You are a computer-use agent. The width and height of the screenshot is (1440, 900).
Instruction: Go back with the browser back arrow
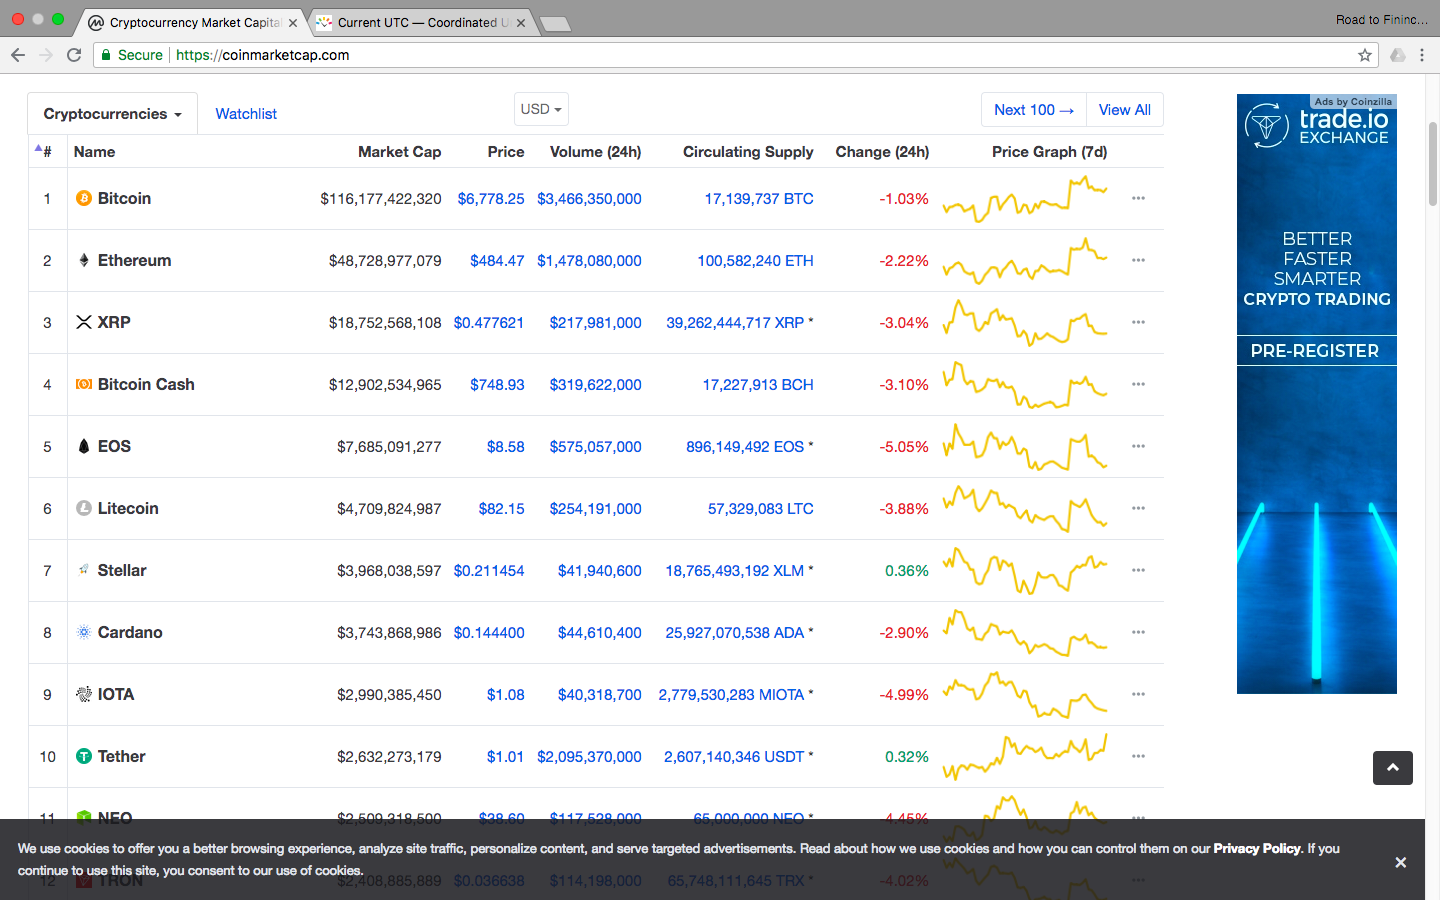18,55
